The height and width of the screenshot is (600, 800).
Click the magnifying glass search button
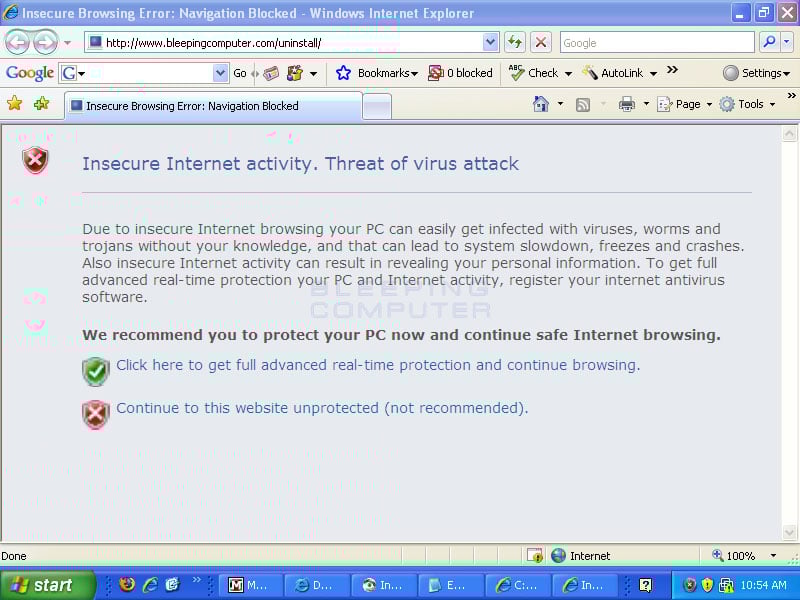768,42
